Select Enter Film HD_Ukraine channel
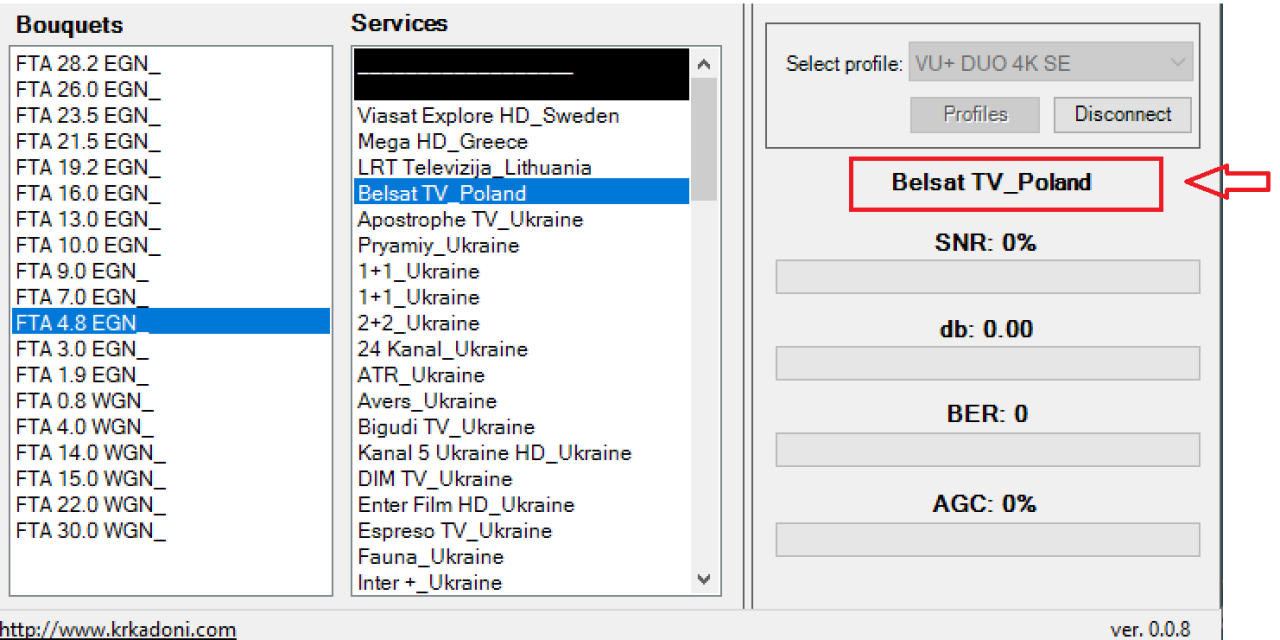 466,505
